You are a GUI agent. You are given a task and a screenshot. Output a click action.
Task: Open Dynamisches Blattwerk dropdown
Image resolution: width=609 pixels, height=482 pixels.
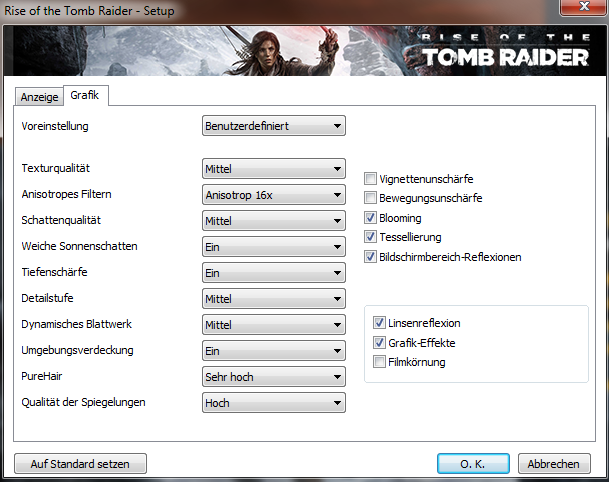[x=274, y=325]
